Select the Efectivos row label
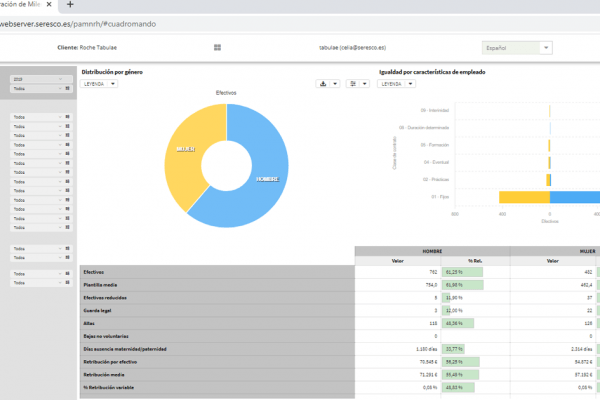 point(95,272)
